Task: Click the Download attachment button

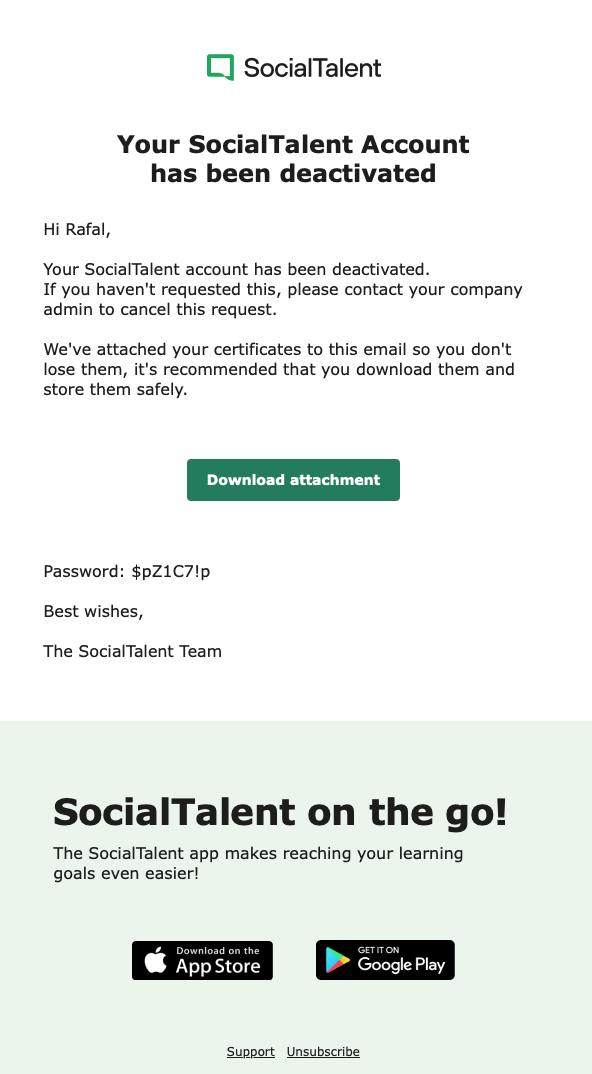Action: click(293, 480)
